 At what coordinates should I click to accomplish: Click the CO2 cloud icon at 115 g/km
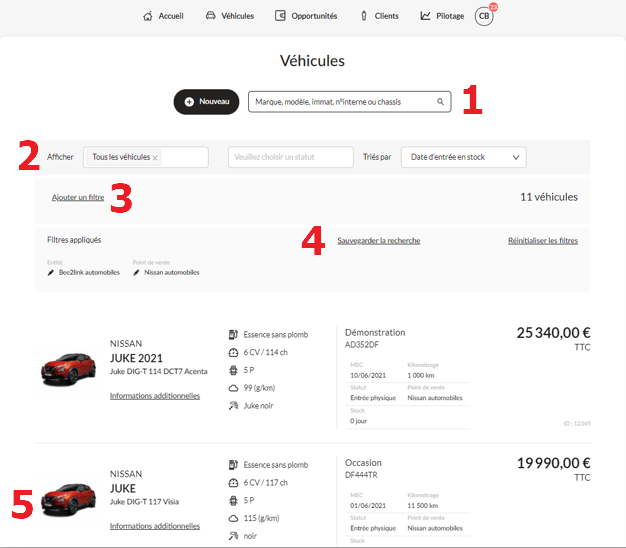[233, 518]
